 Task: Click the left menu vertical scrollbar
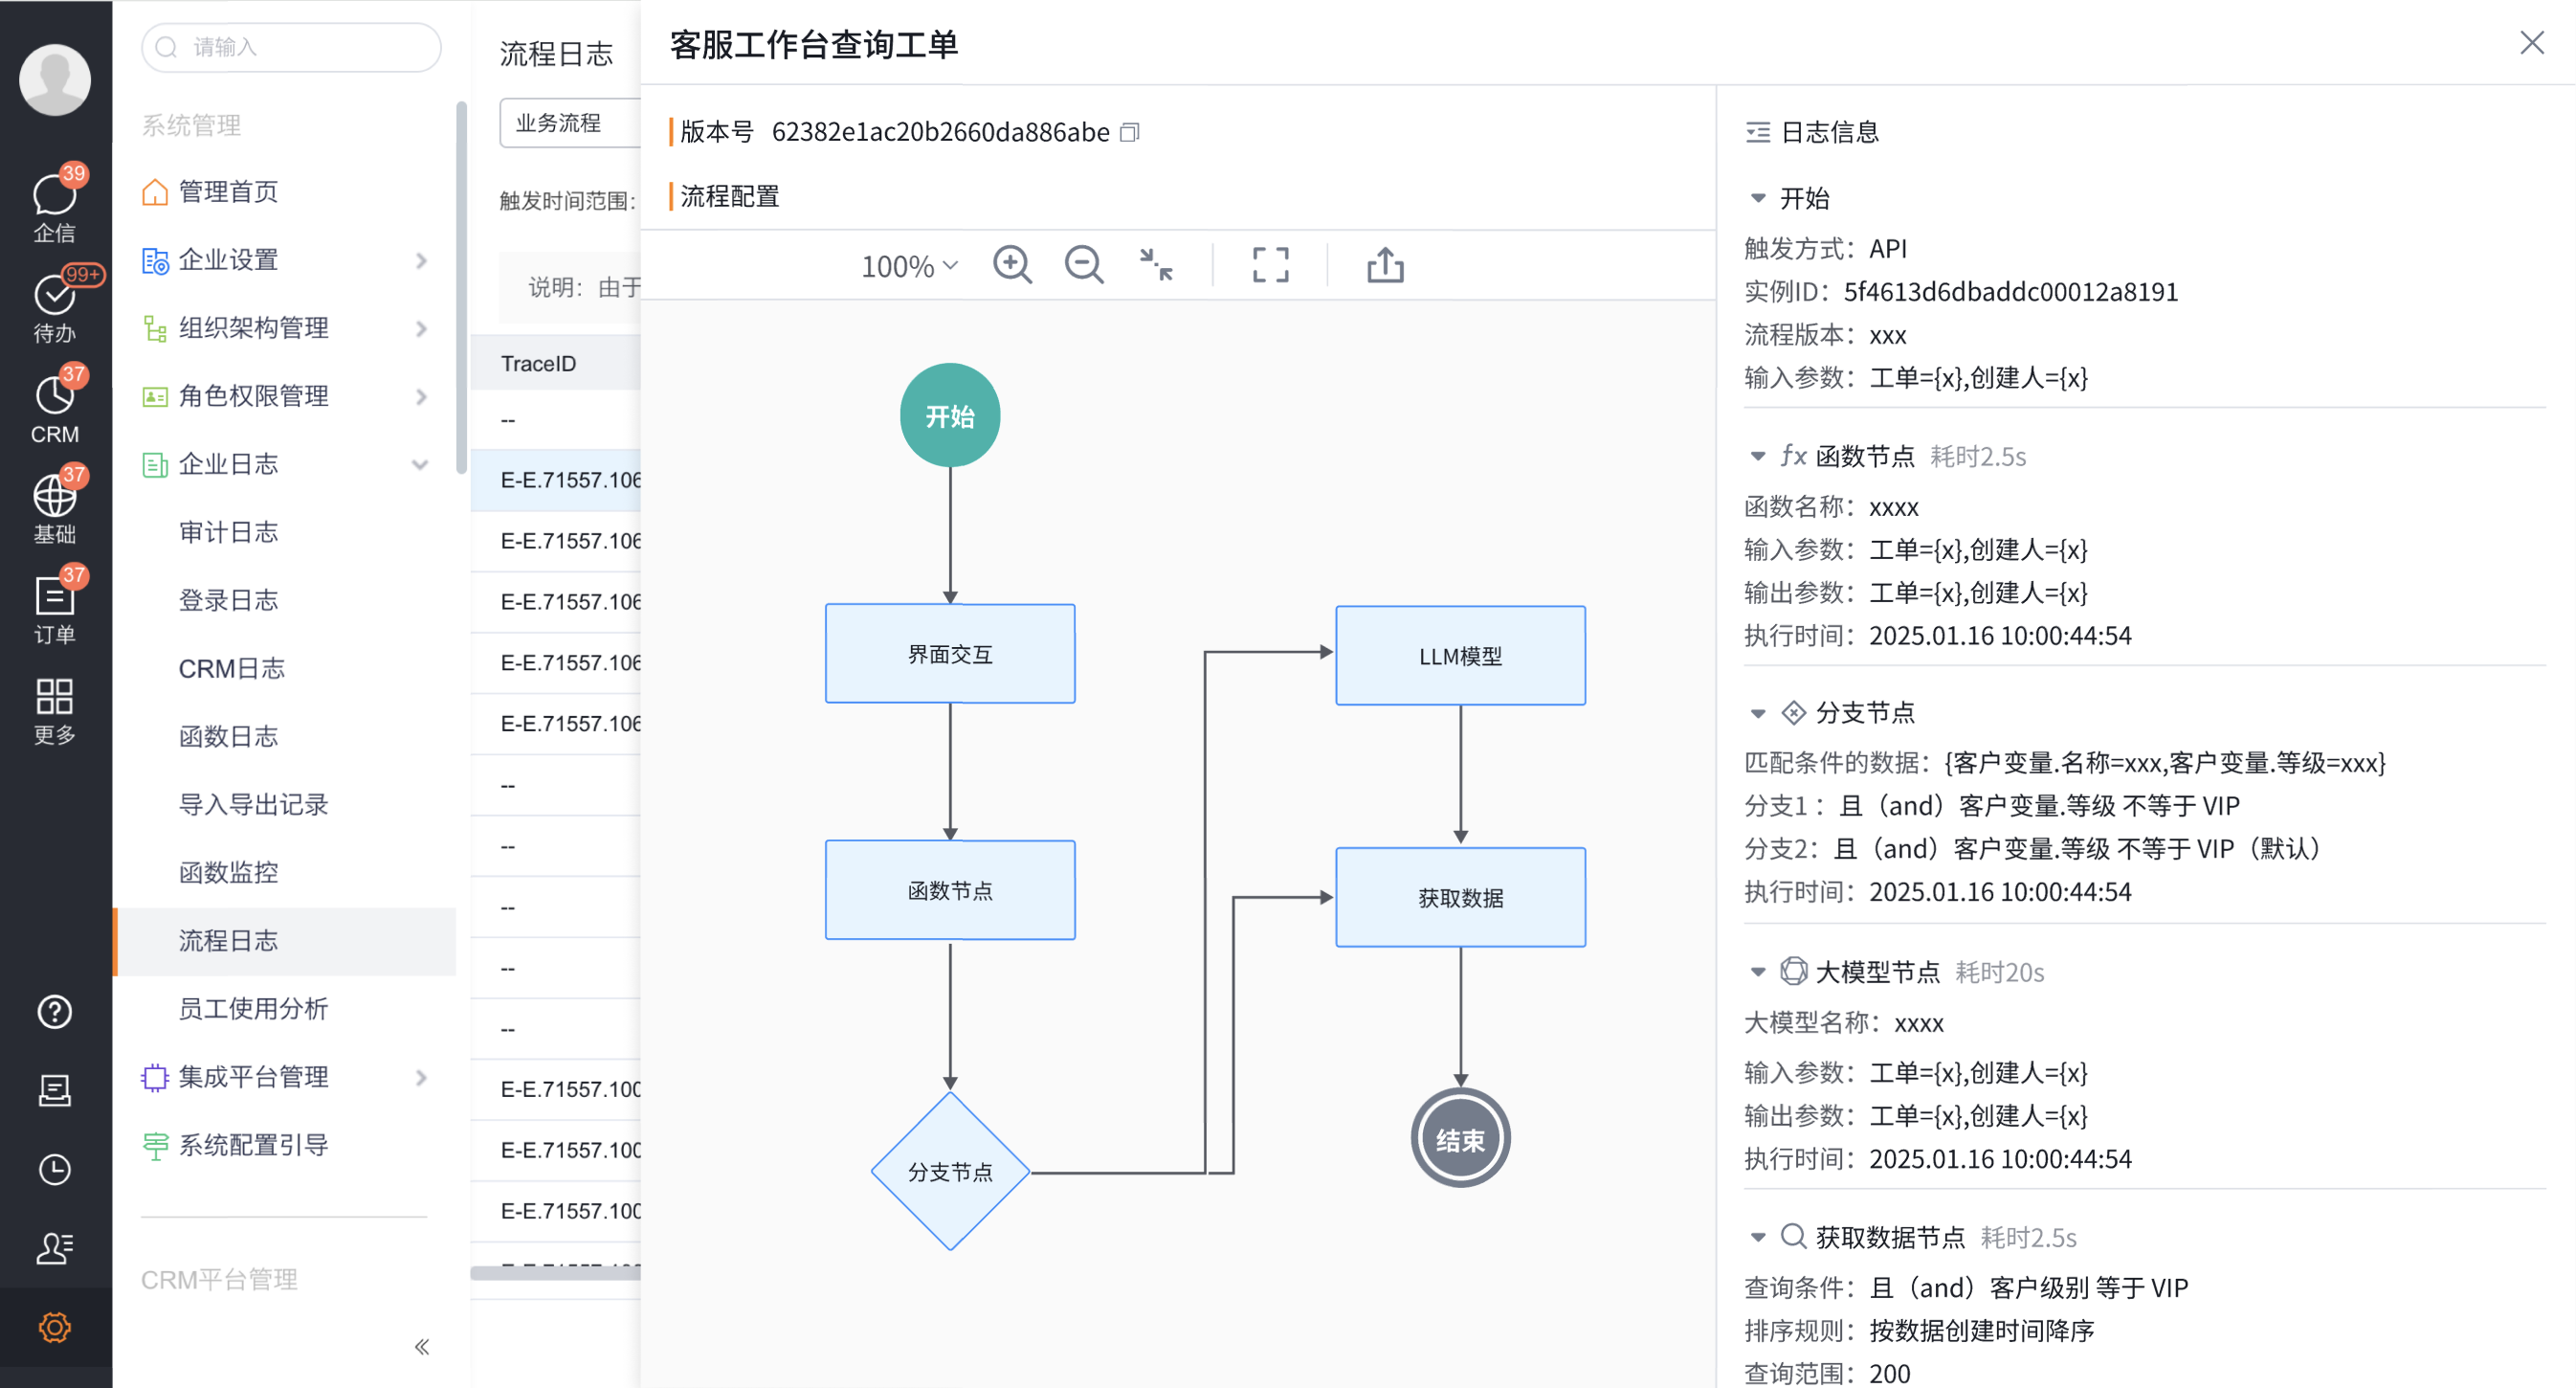(461, 286)
